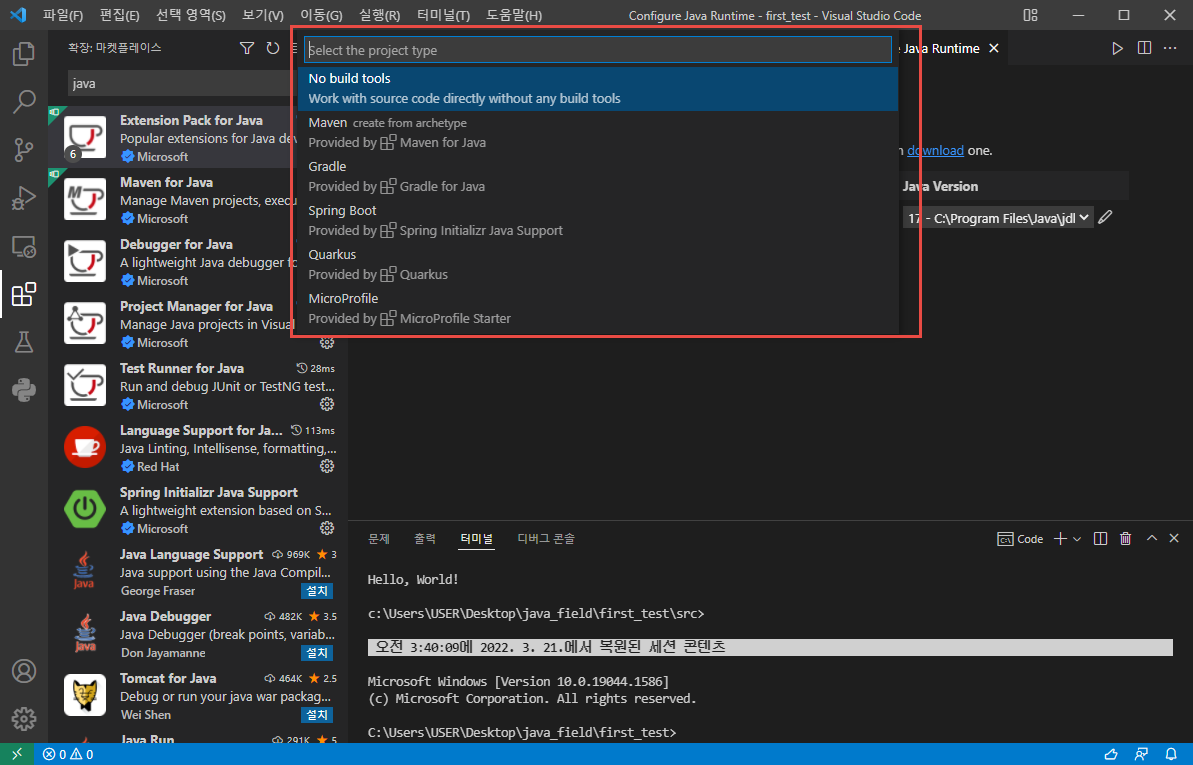Focus the Select the project type input
Image resolution: width=1193 pixels, height=765 pixels.
(597, 50)
